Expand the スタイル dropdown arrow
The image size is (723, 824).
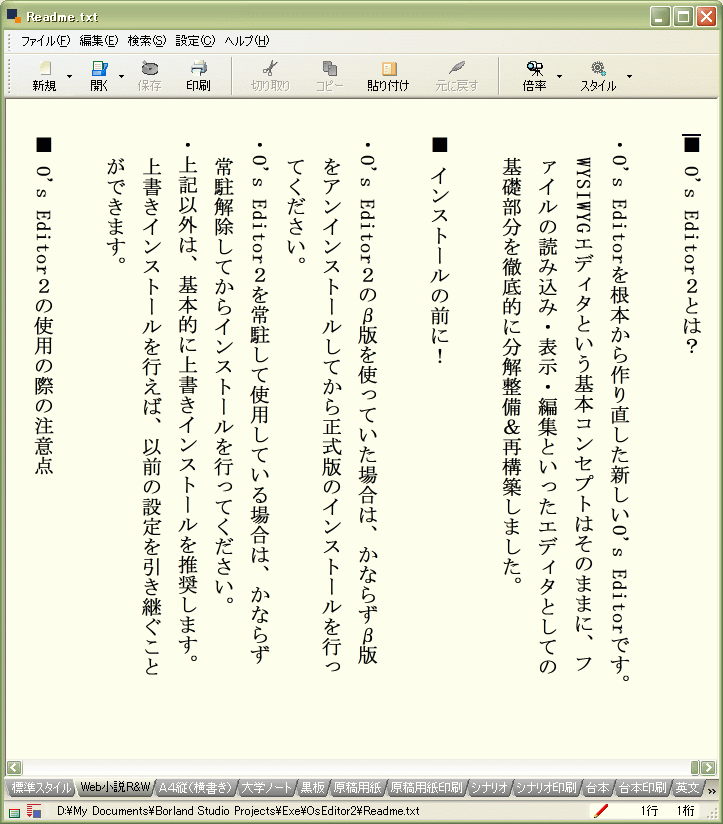(629, 76)
